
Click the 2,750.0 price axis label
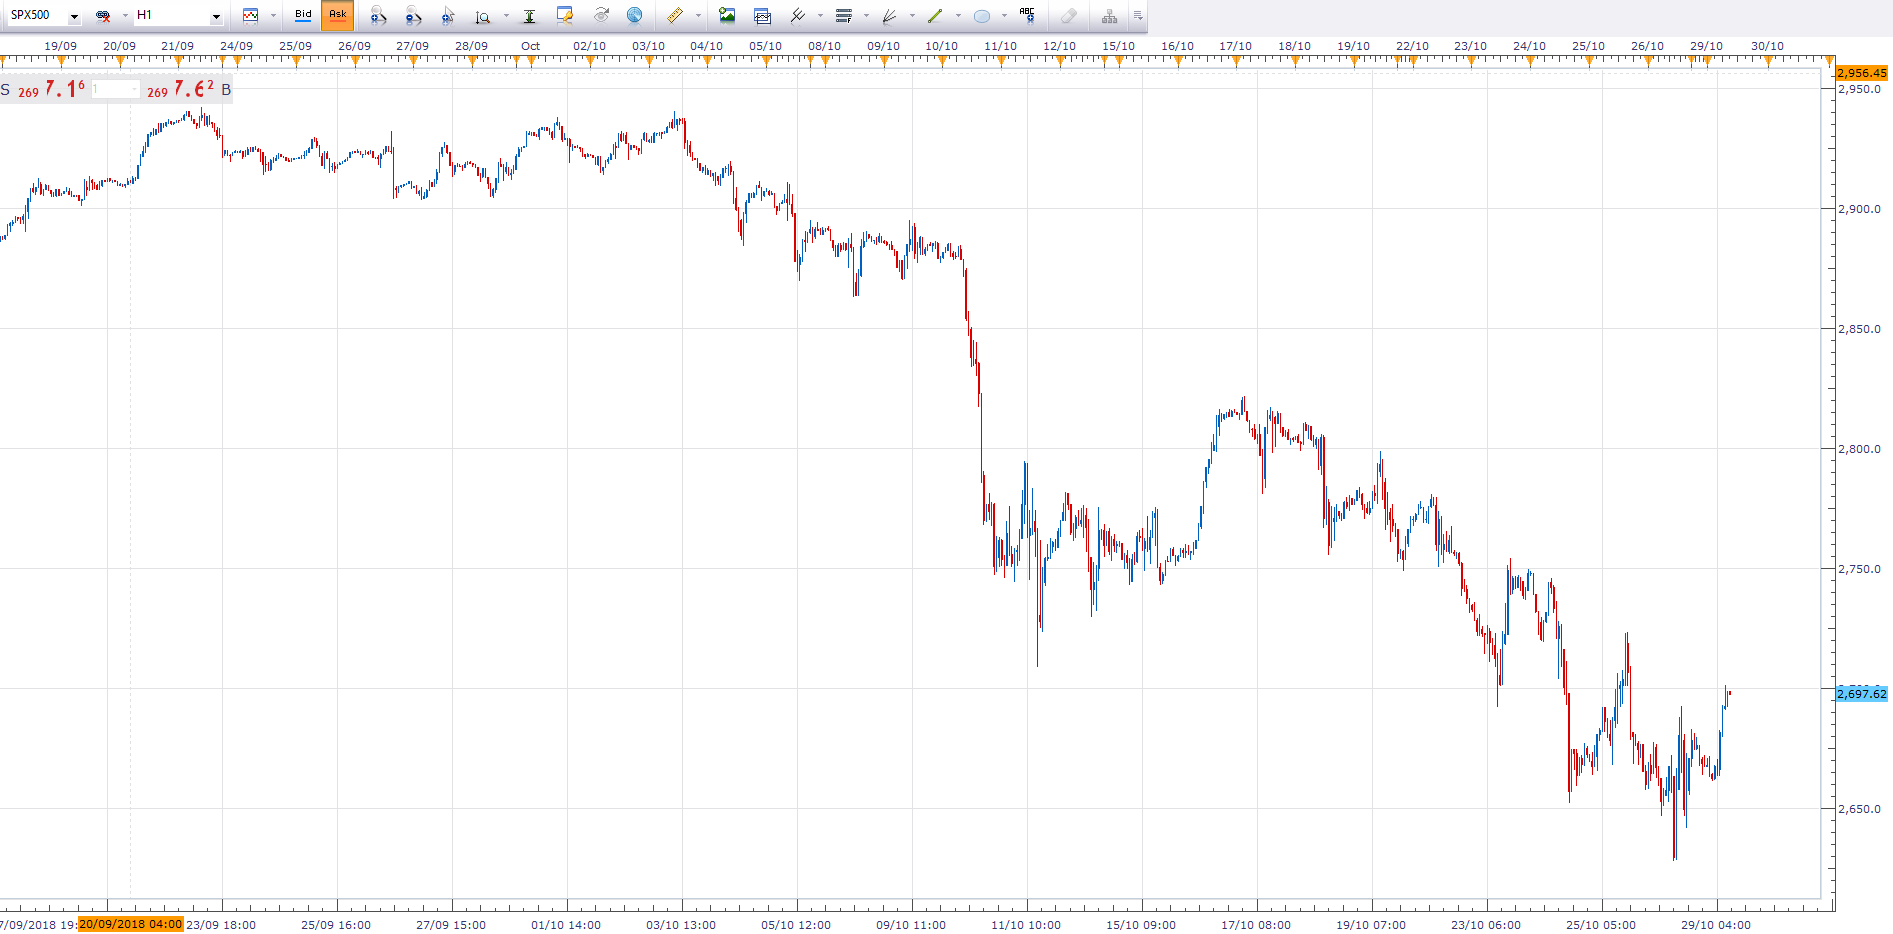coord(1860,569)
